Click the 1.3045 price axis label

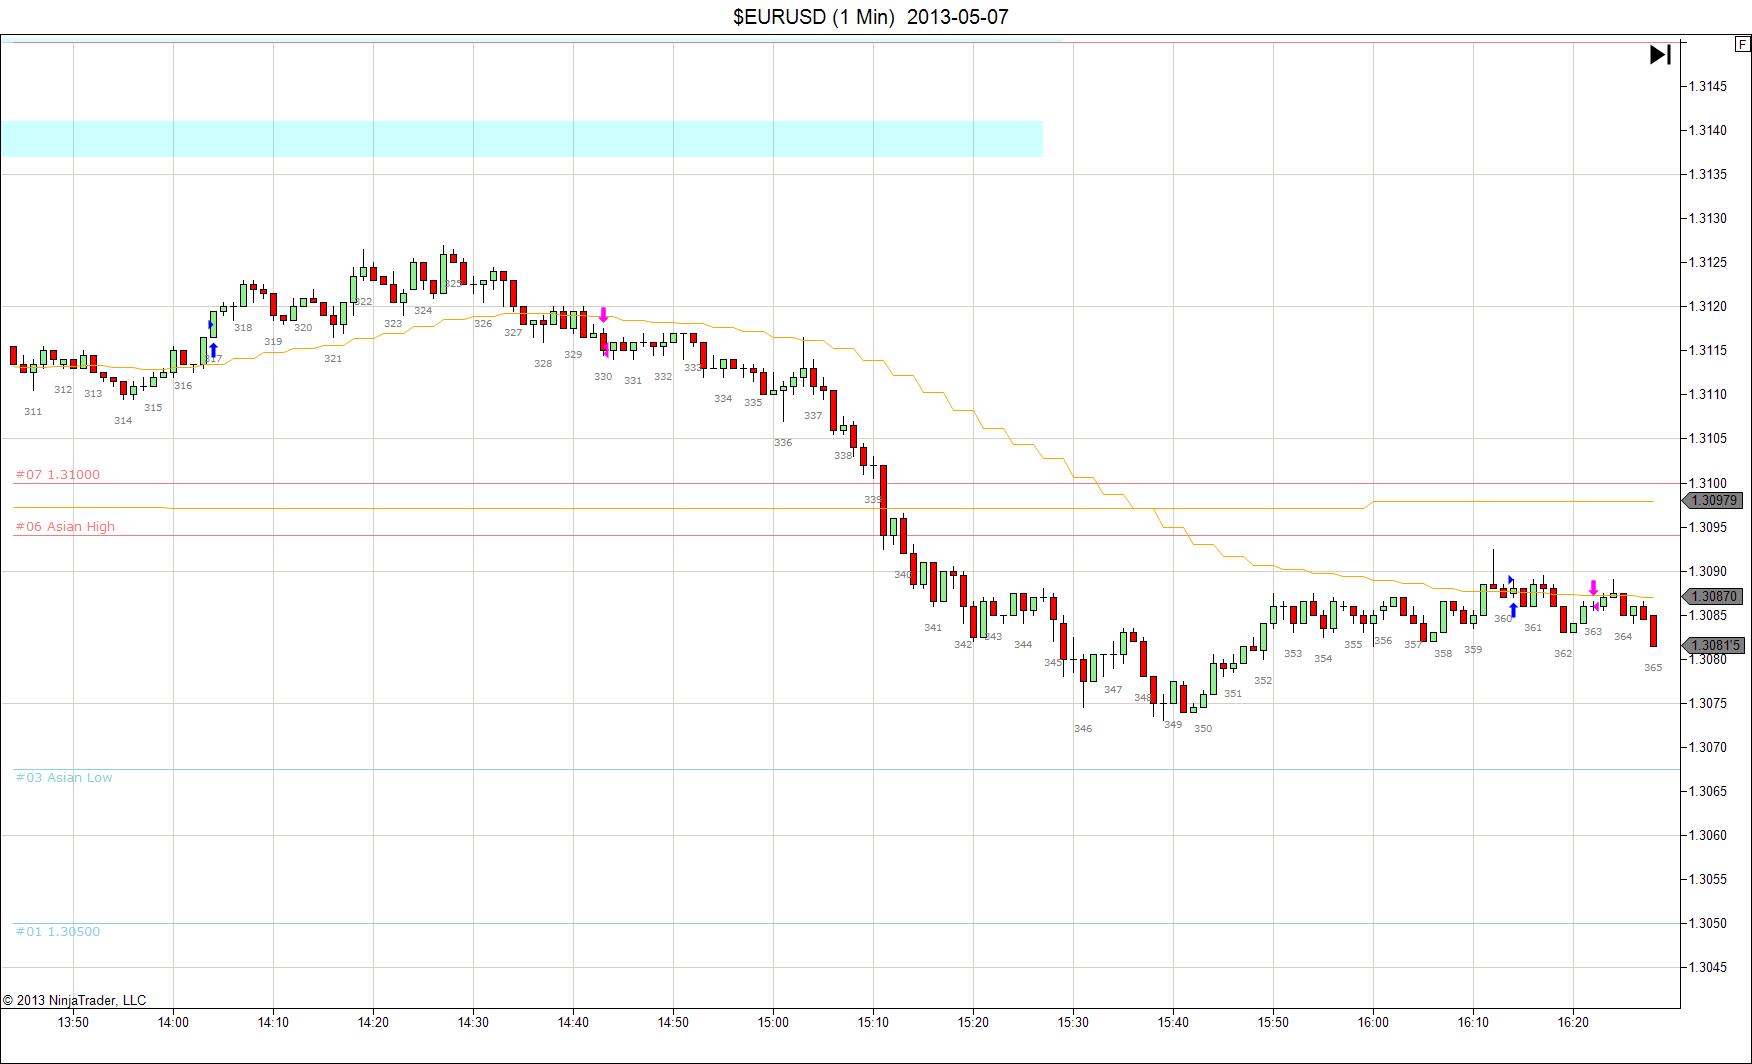1708,968
